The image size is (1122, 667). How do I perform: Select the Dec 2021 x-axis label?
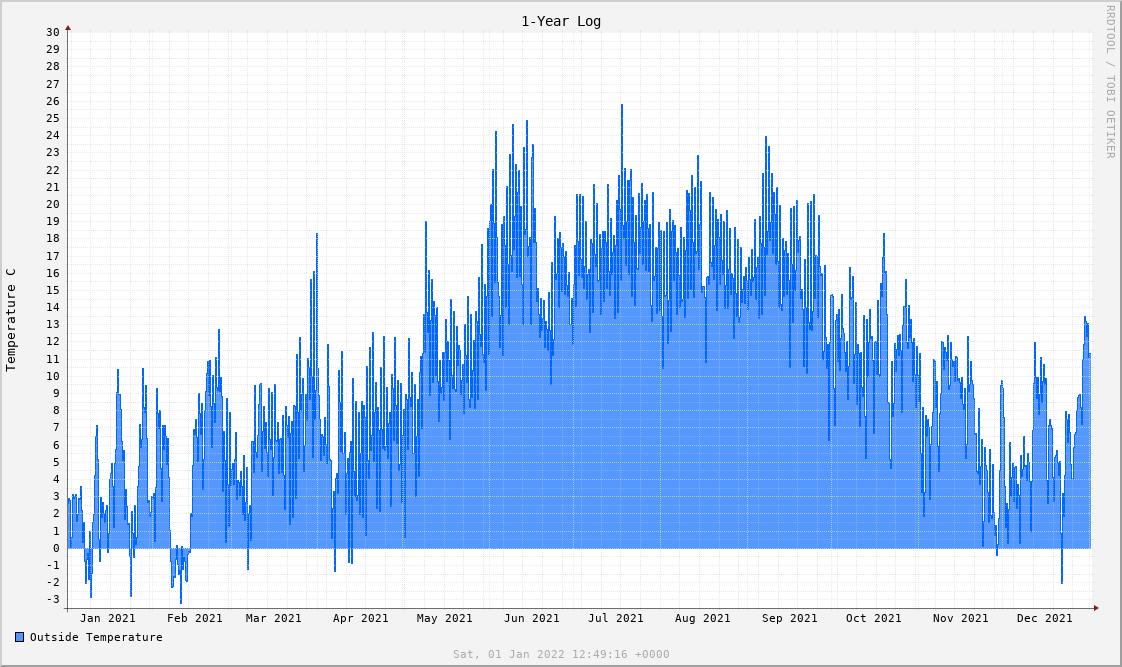click(x=1045, y=618)
